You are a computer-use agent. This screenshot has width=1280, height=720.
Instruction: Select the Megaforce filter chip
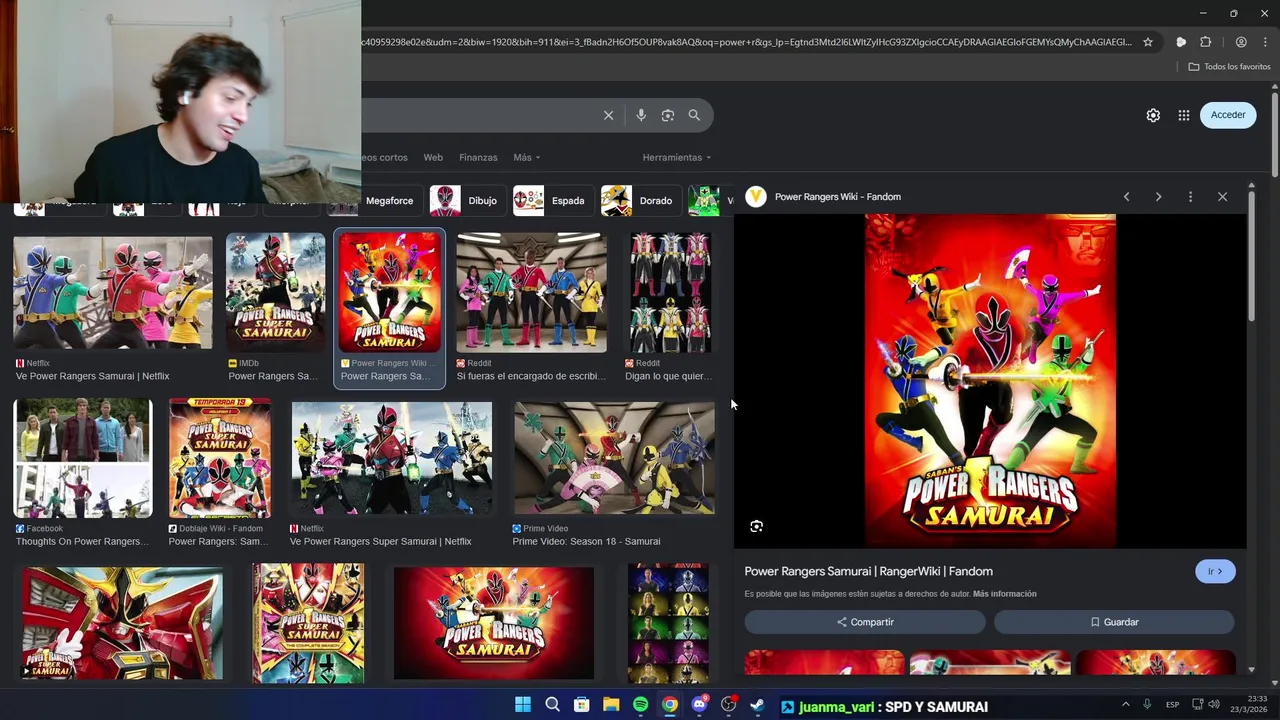tap(377, 200)
